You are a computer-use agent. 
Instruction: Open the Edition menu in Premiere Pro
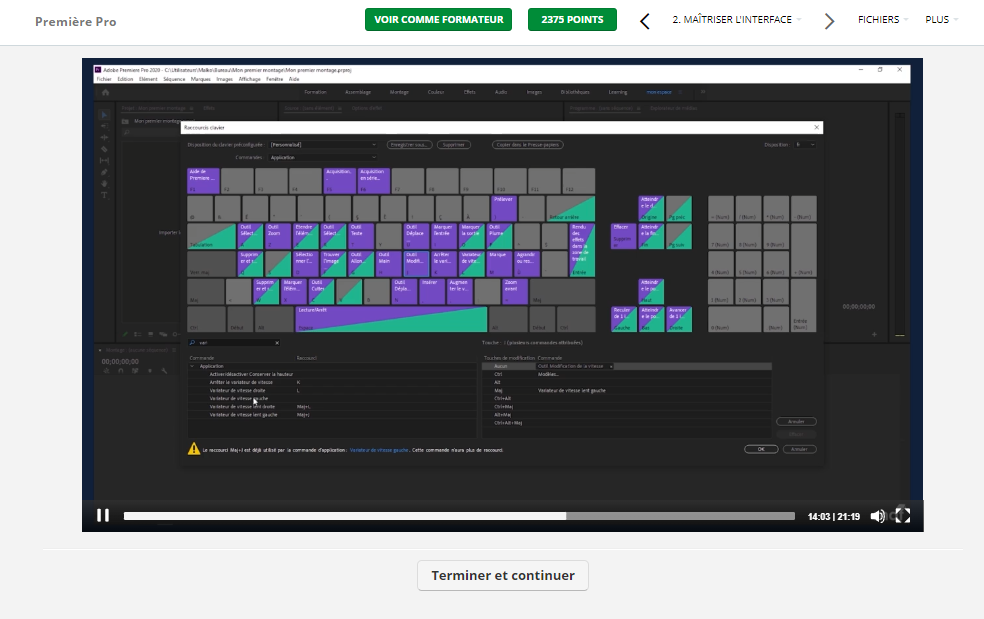point(125,79)
